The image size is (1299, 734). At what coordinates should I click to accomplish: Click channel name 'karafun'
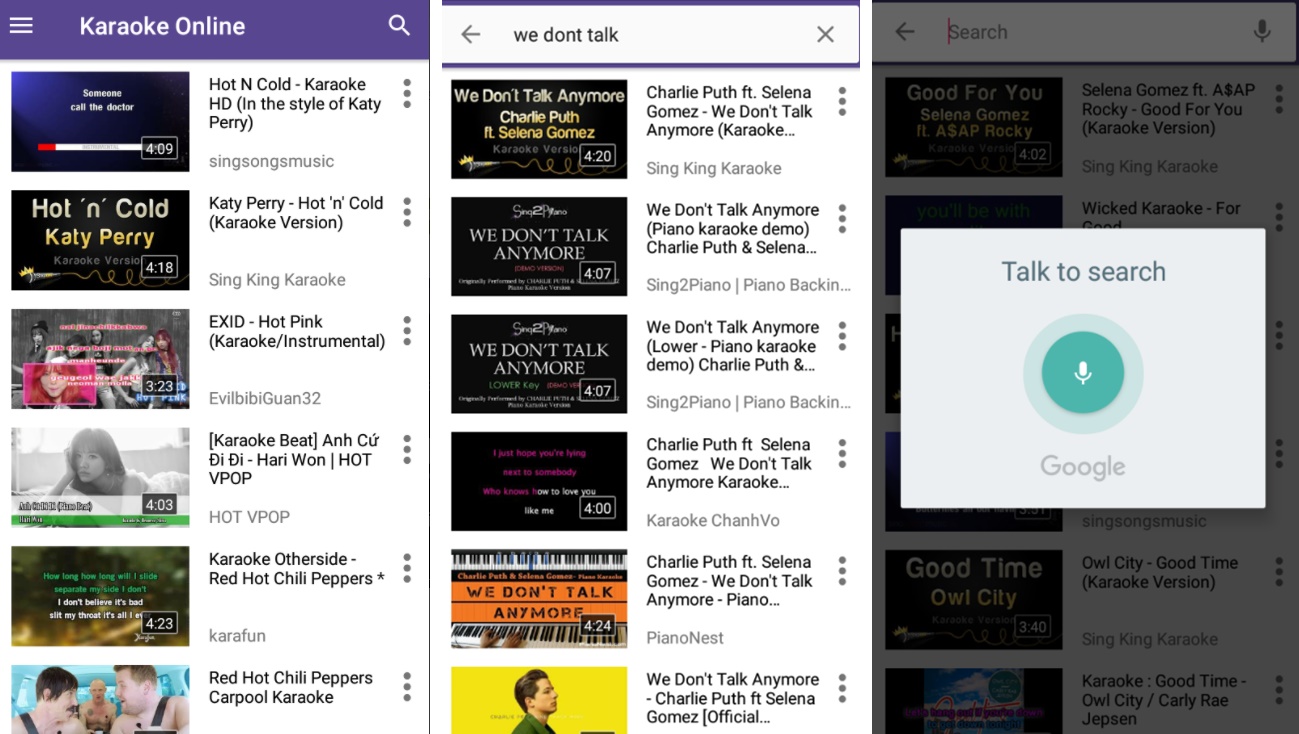pyautogui.click(x=237, y=635)
